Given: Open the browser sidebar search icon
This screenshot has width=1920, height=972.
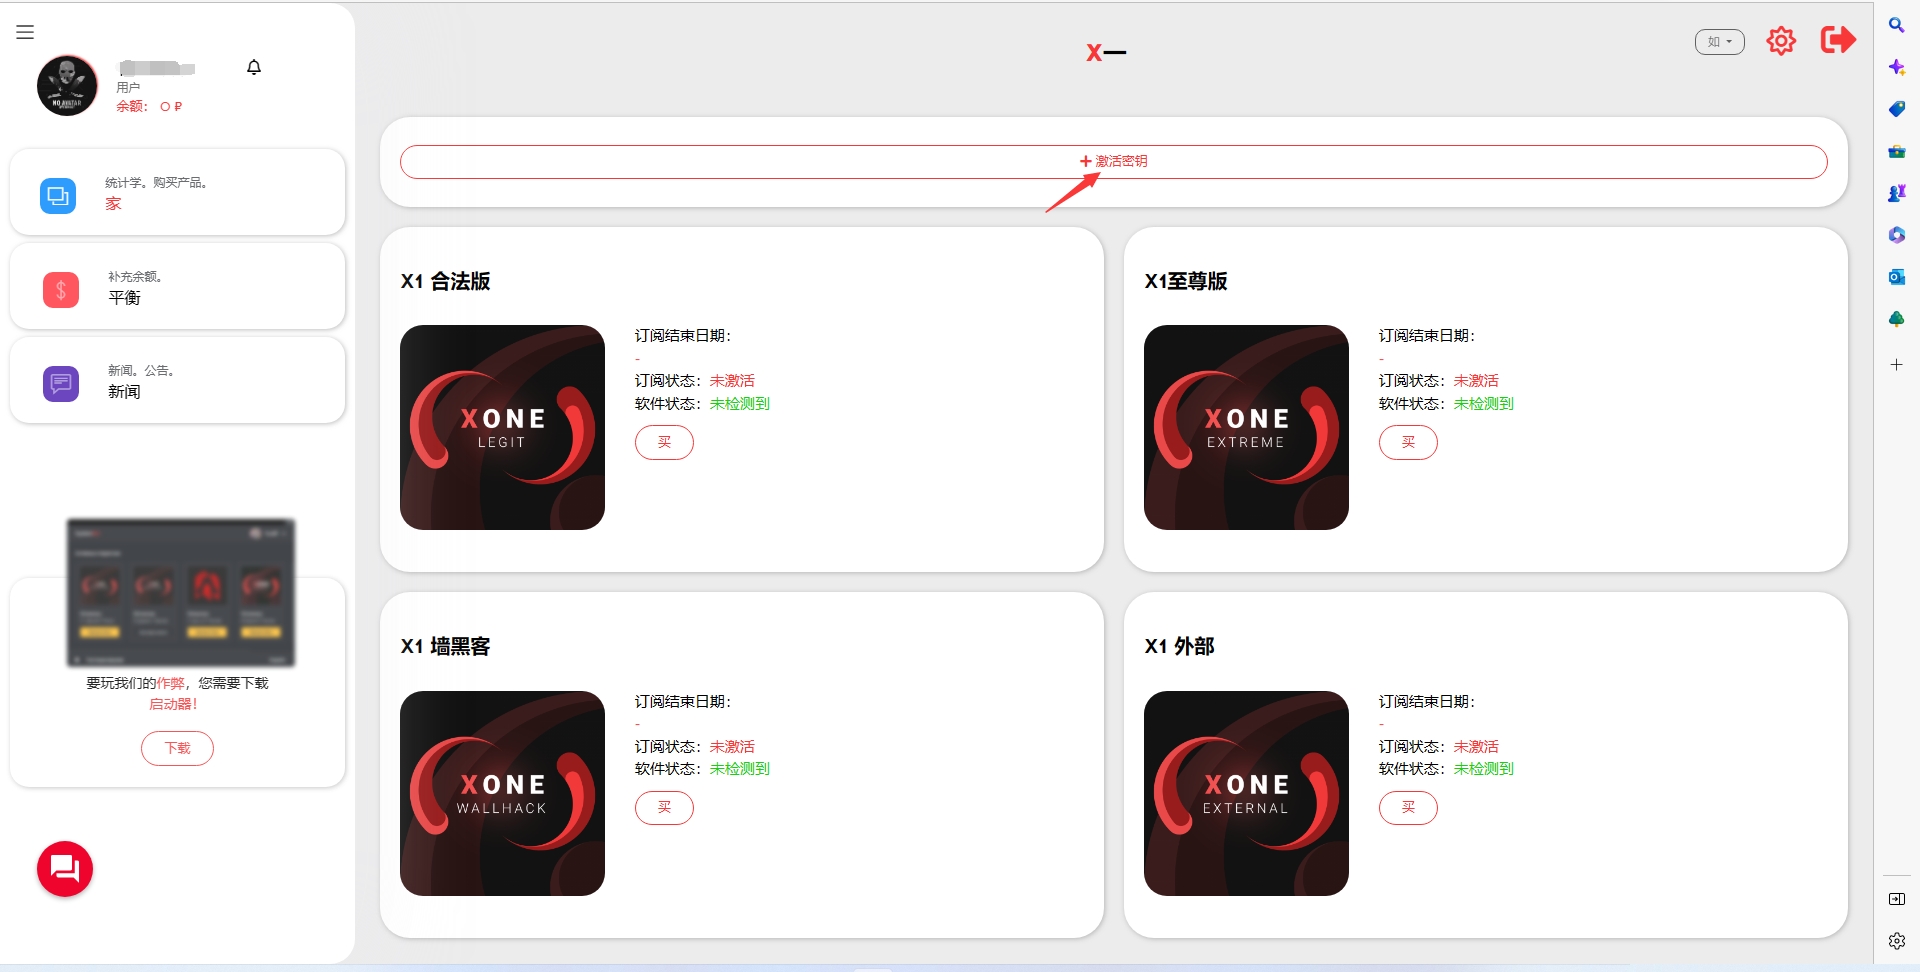Looking at the screenshot, I should click(x=1896, y=25).
